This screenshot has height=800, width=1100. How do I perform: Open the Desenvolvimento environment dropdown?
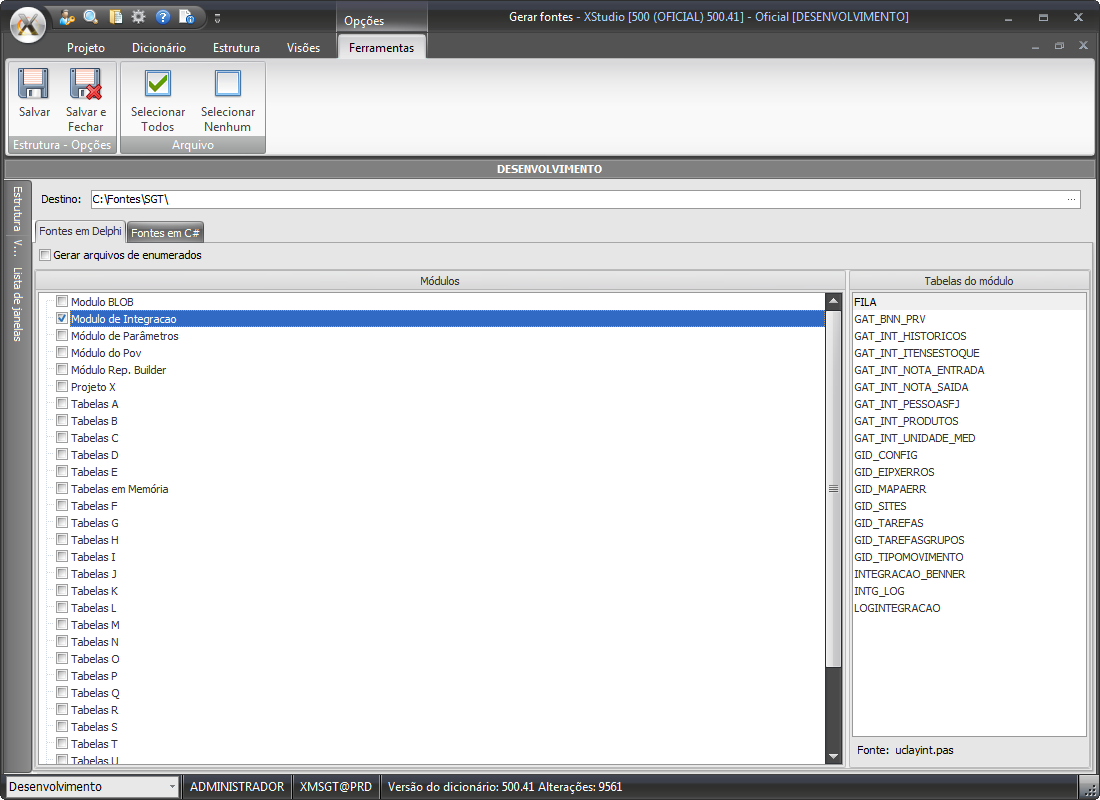[172, 787]
